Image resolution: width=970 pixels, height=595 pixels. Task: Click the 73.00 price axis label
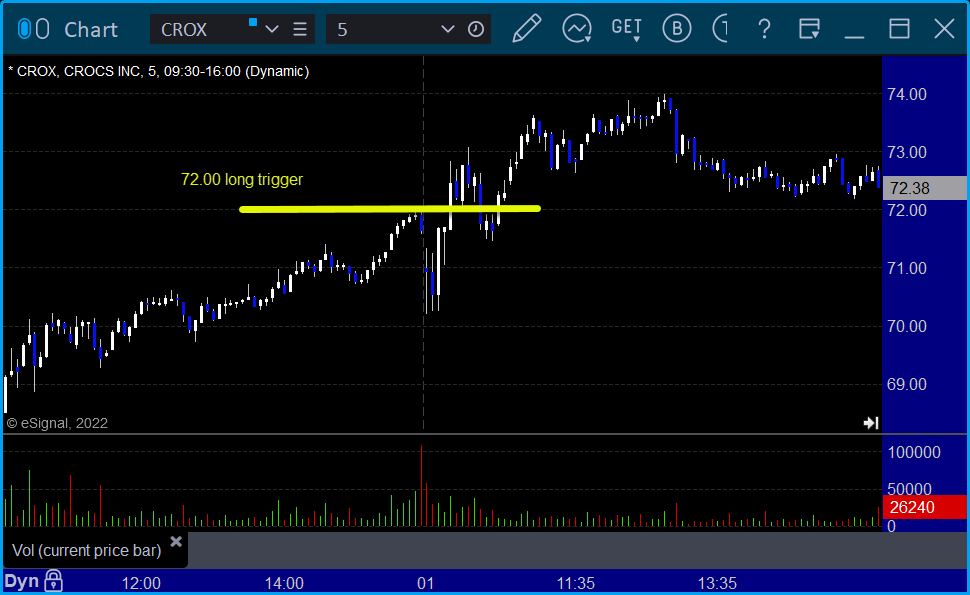coord(907,152)
